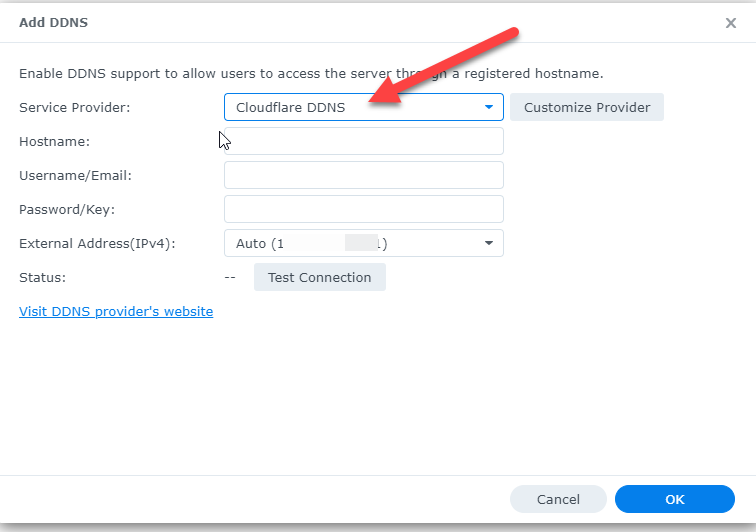This screenshot has height=532, width=756.
Task: Open Visit DDNS provider's website link
Action: [x=116, y=312]
